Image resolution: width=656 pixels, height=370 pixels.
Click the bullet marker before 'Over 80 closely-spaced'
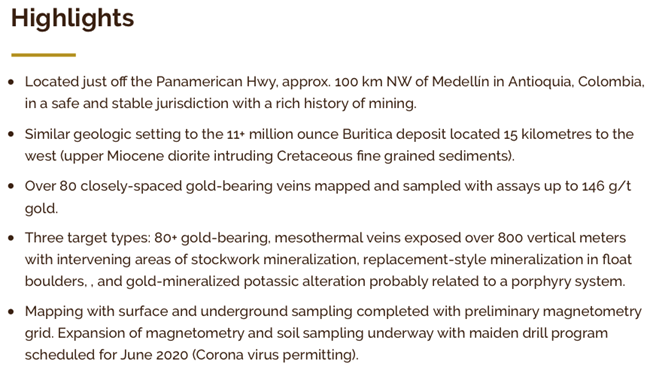click(11, 186)
